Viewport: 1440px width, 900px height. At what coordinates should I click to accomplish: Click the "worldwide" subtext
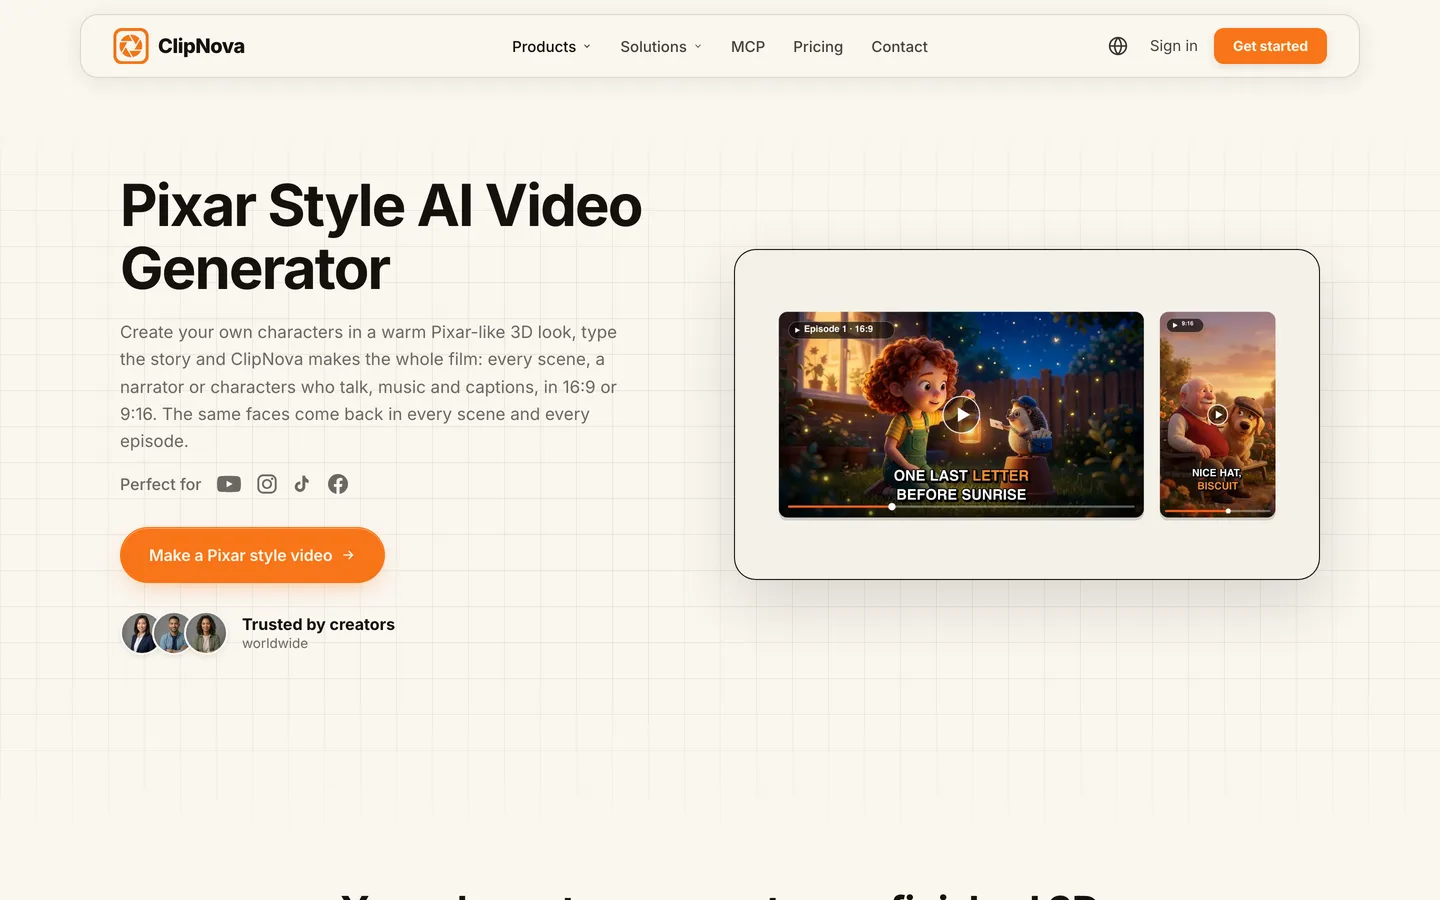click(x=275, y=644)
